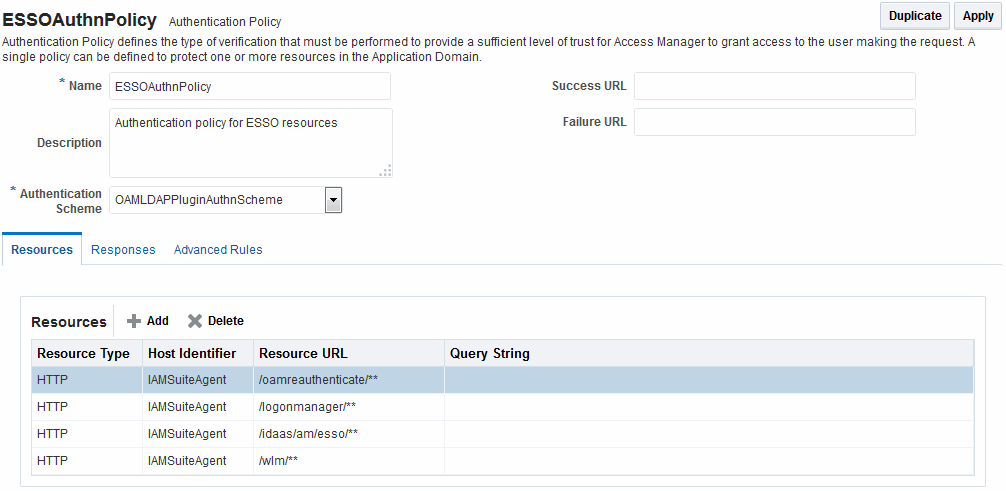Select the /wlm/** resource row
Screen dimensions: 1006x491
pos(502,461)
